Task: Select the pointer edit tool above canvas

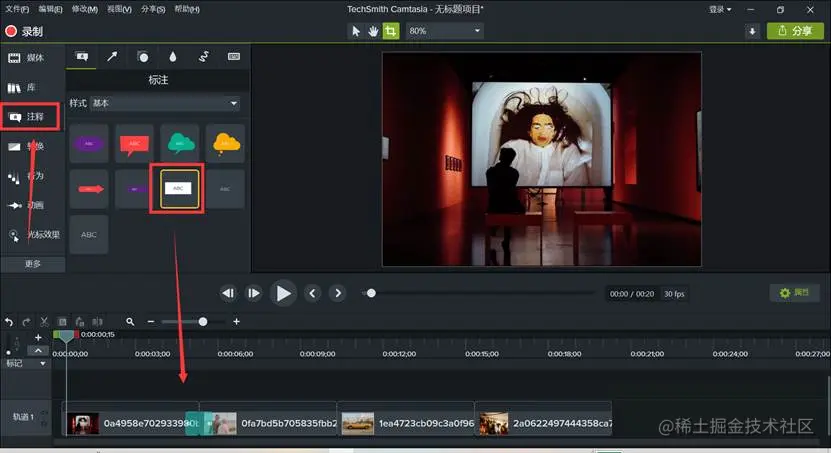Action: click(356, 31)
